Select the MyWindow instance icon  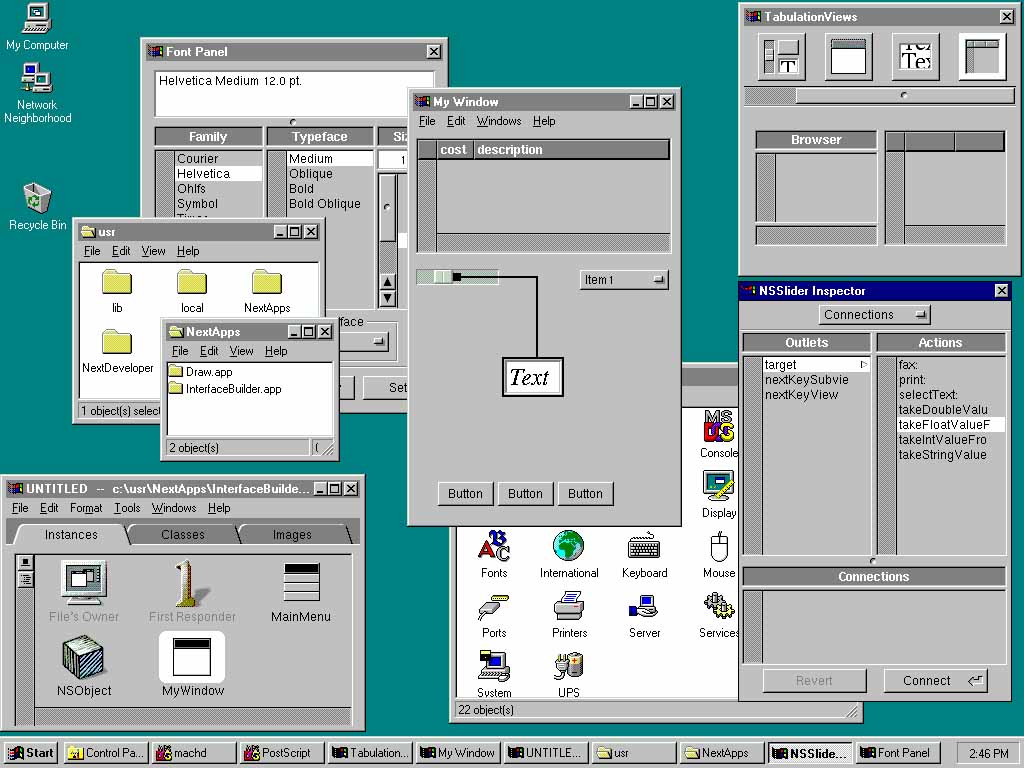(192, 656)
